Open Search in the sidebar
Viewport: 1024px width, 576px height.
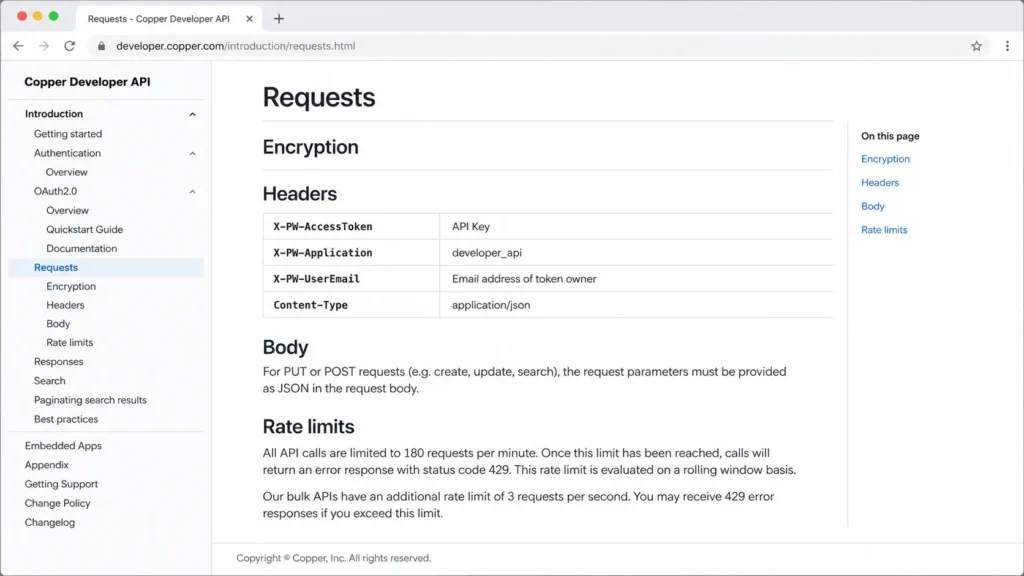coord(50,381)
